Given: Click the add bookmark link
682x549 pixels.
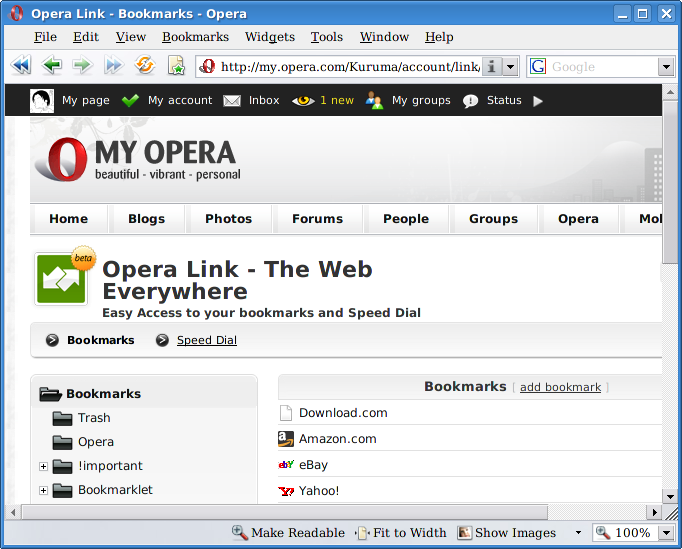Looking at the screenshot, I should pyautogui.click(x=560, y=387).
